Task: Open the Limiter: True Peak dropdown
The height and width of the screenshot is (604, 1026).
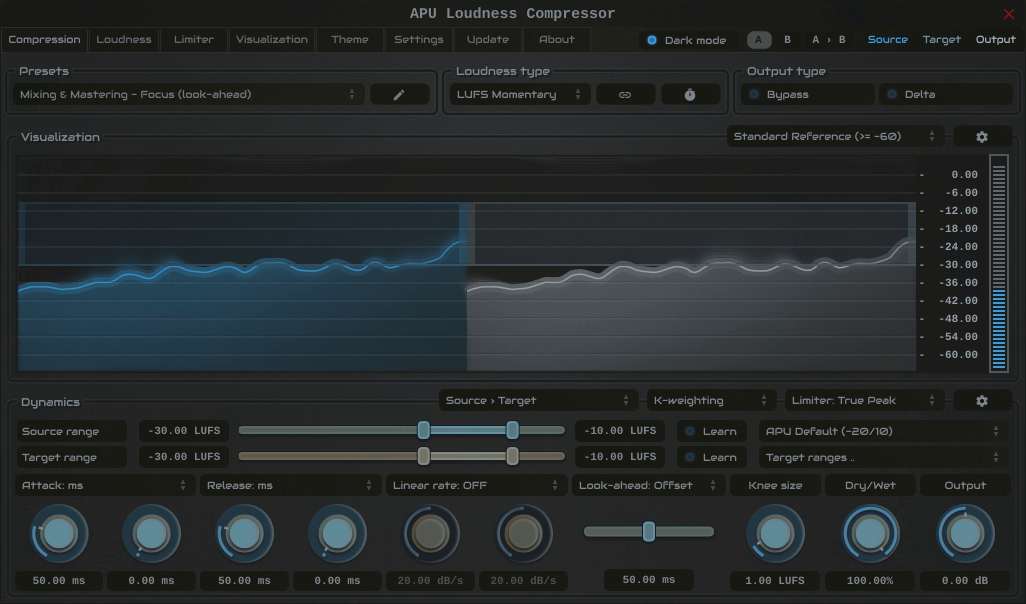Action: point(864,400)
